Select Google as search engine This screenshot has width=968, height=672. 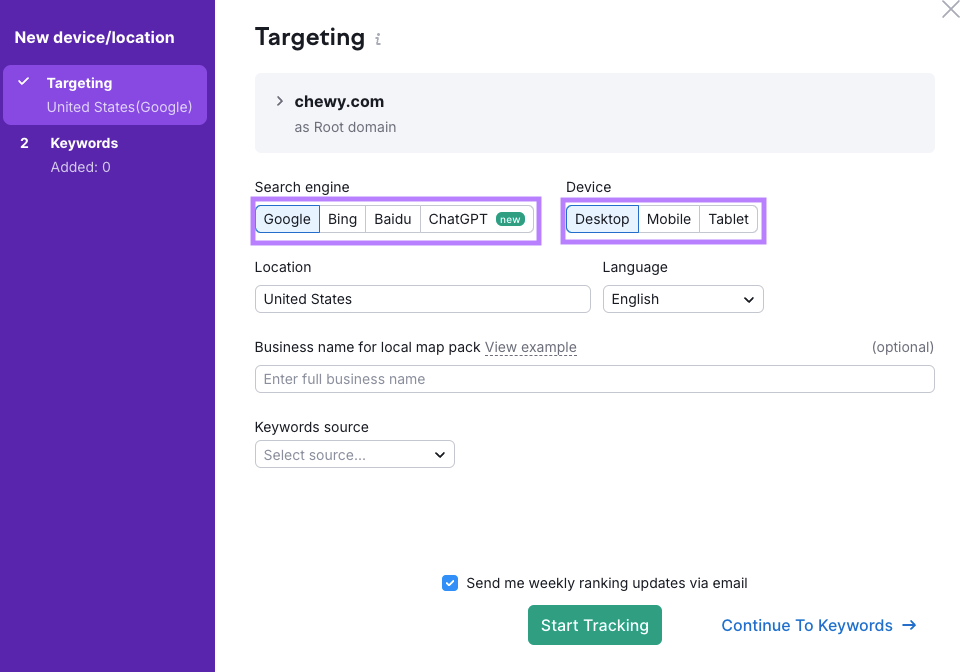pyautogui.click(x=287, y=219)
